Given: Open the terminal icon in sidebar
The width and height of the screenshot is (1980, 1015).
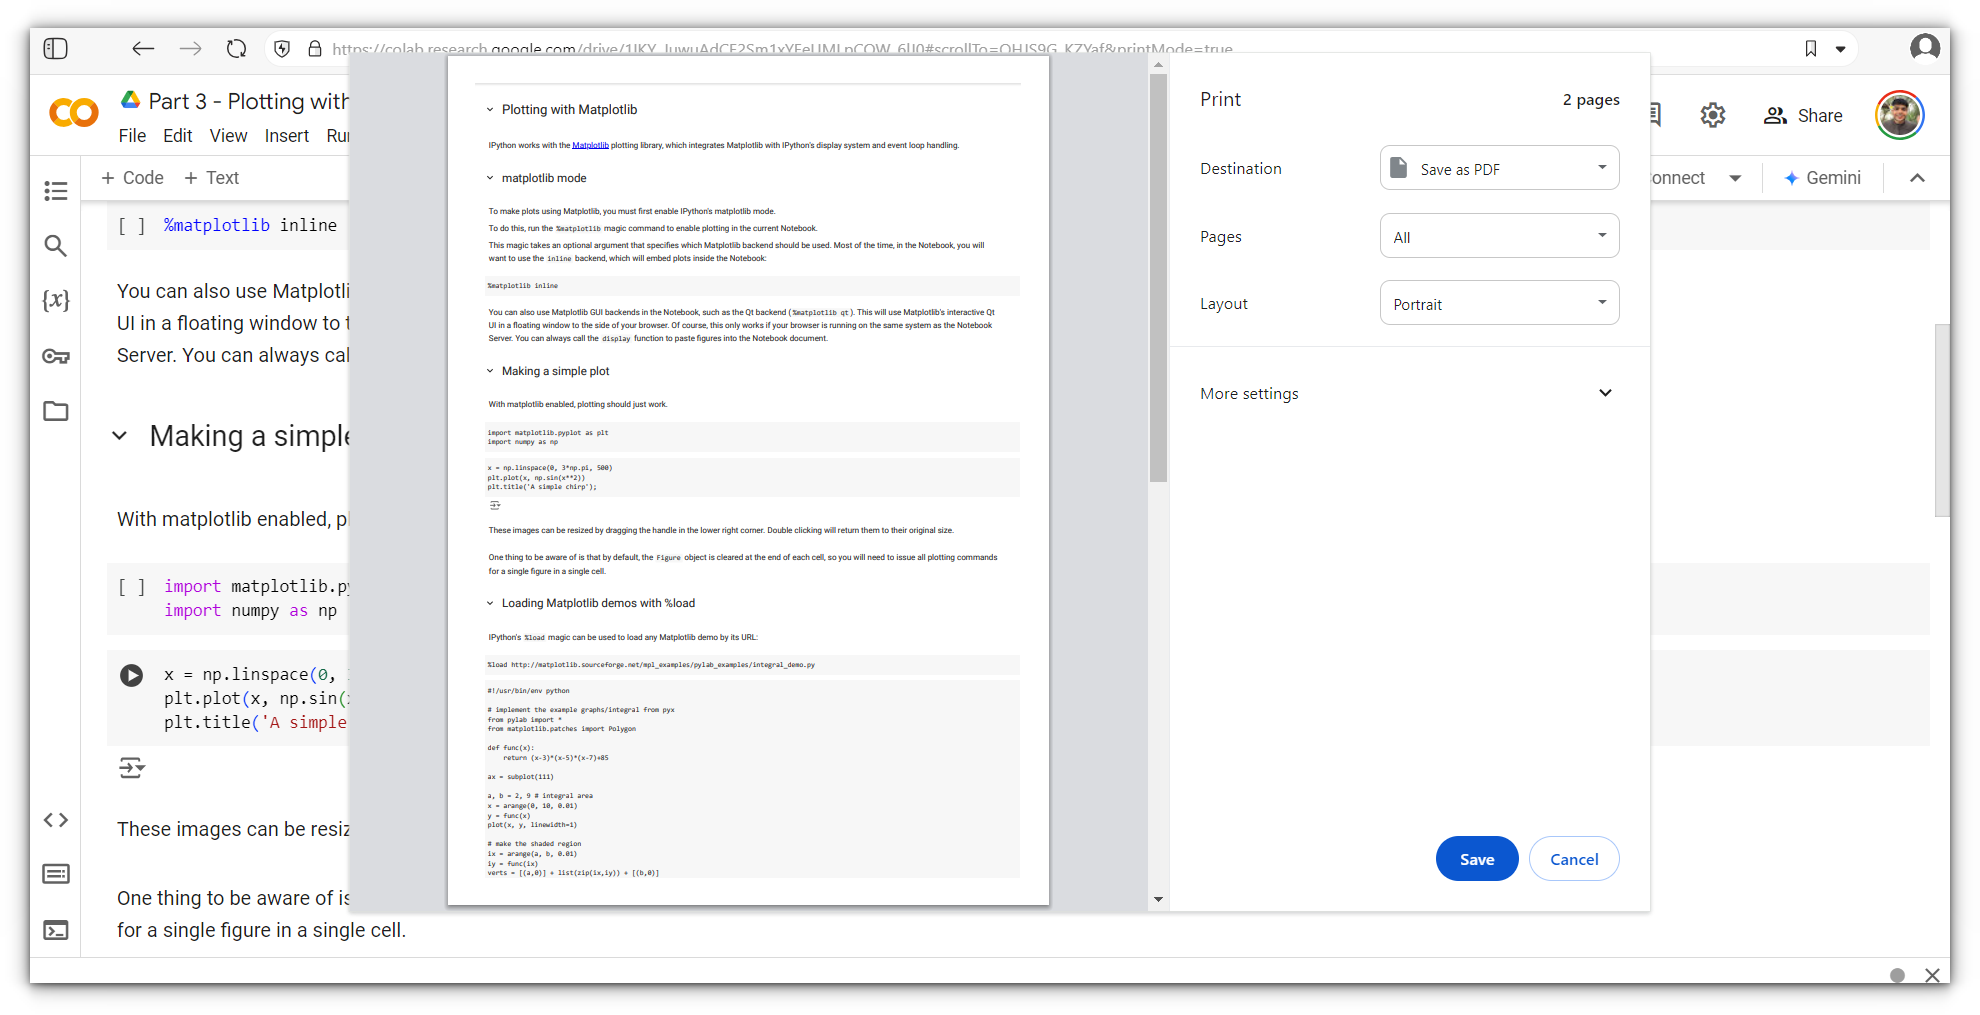Looking at the screenshot, I should coord(56,930).
